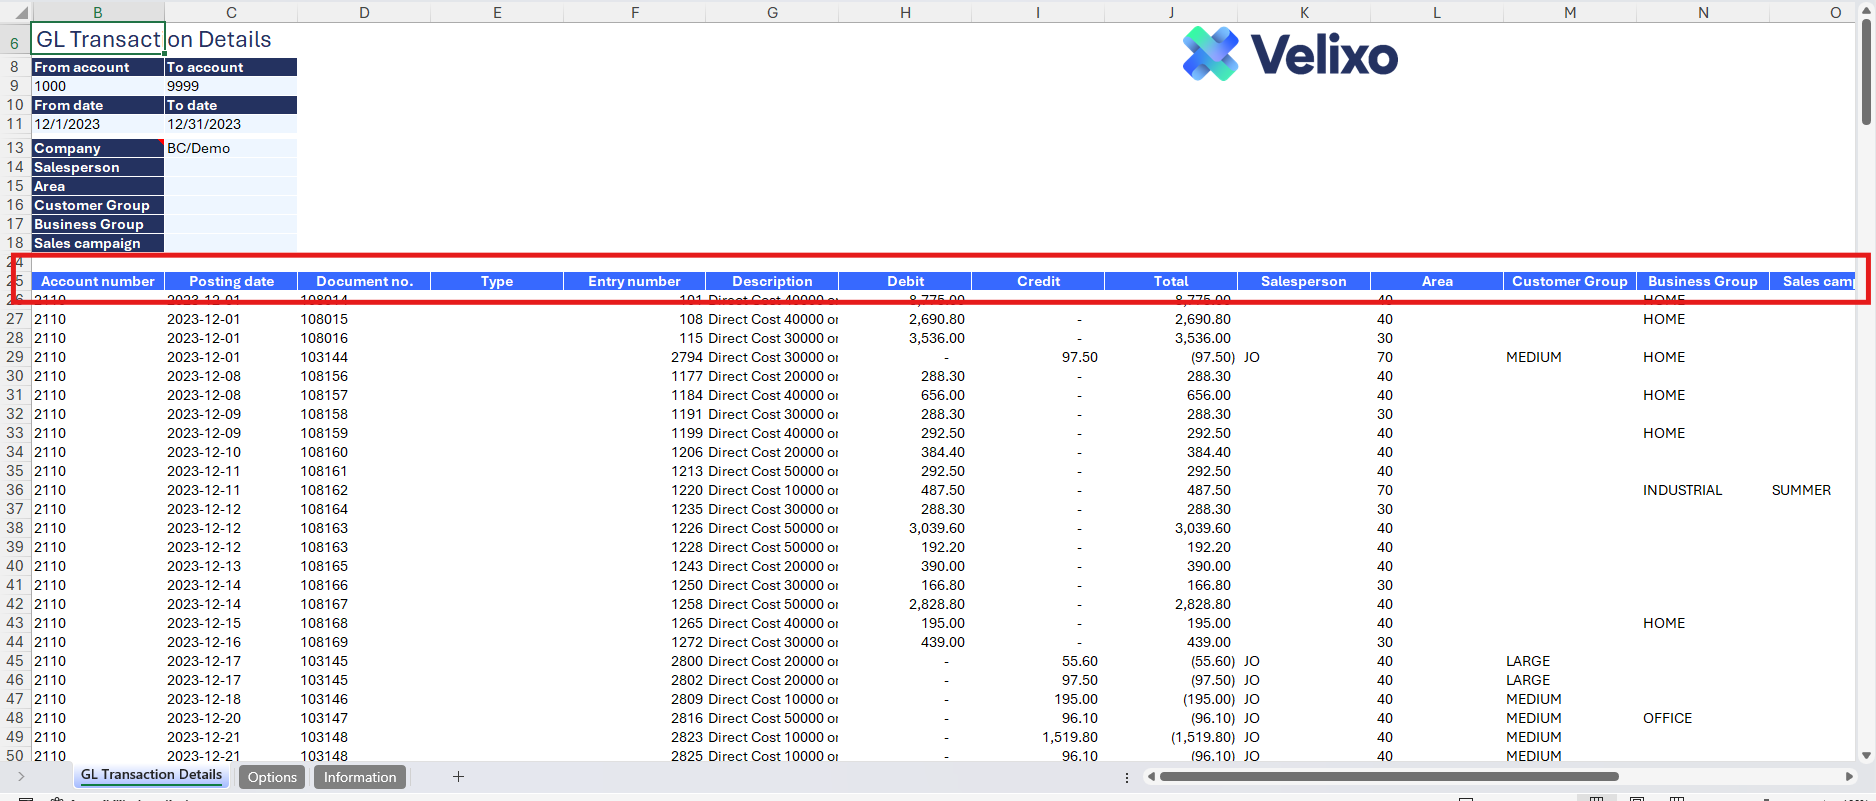The image size is (1876, 801).
Task: Select row 36 header
Action: 15,490
